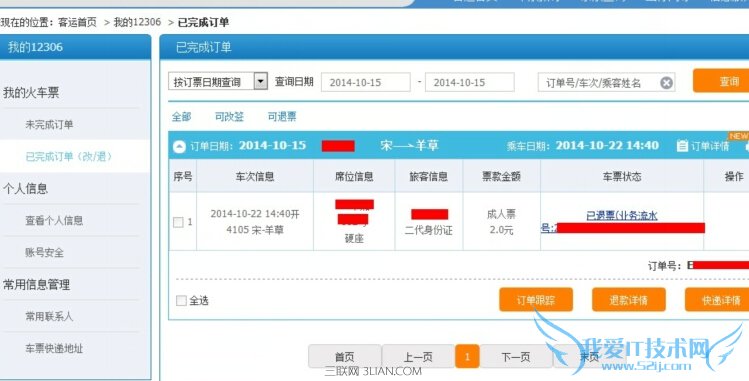Click the 票款金额 column header
Image resolution: width=749 pixels, height=381 pixels.
(501, 177)
